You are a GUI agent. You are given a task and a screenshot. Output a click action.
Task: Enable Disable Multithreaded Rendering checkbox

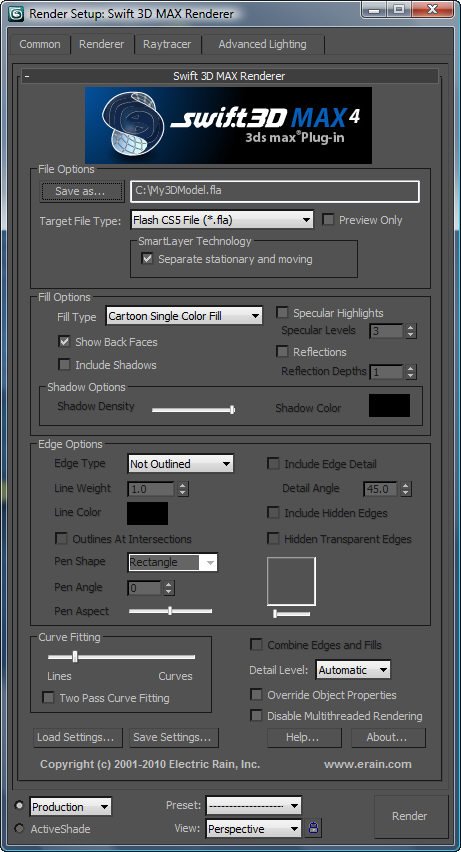[256, 716]
